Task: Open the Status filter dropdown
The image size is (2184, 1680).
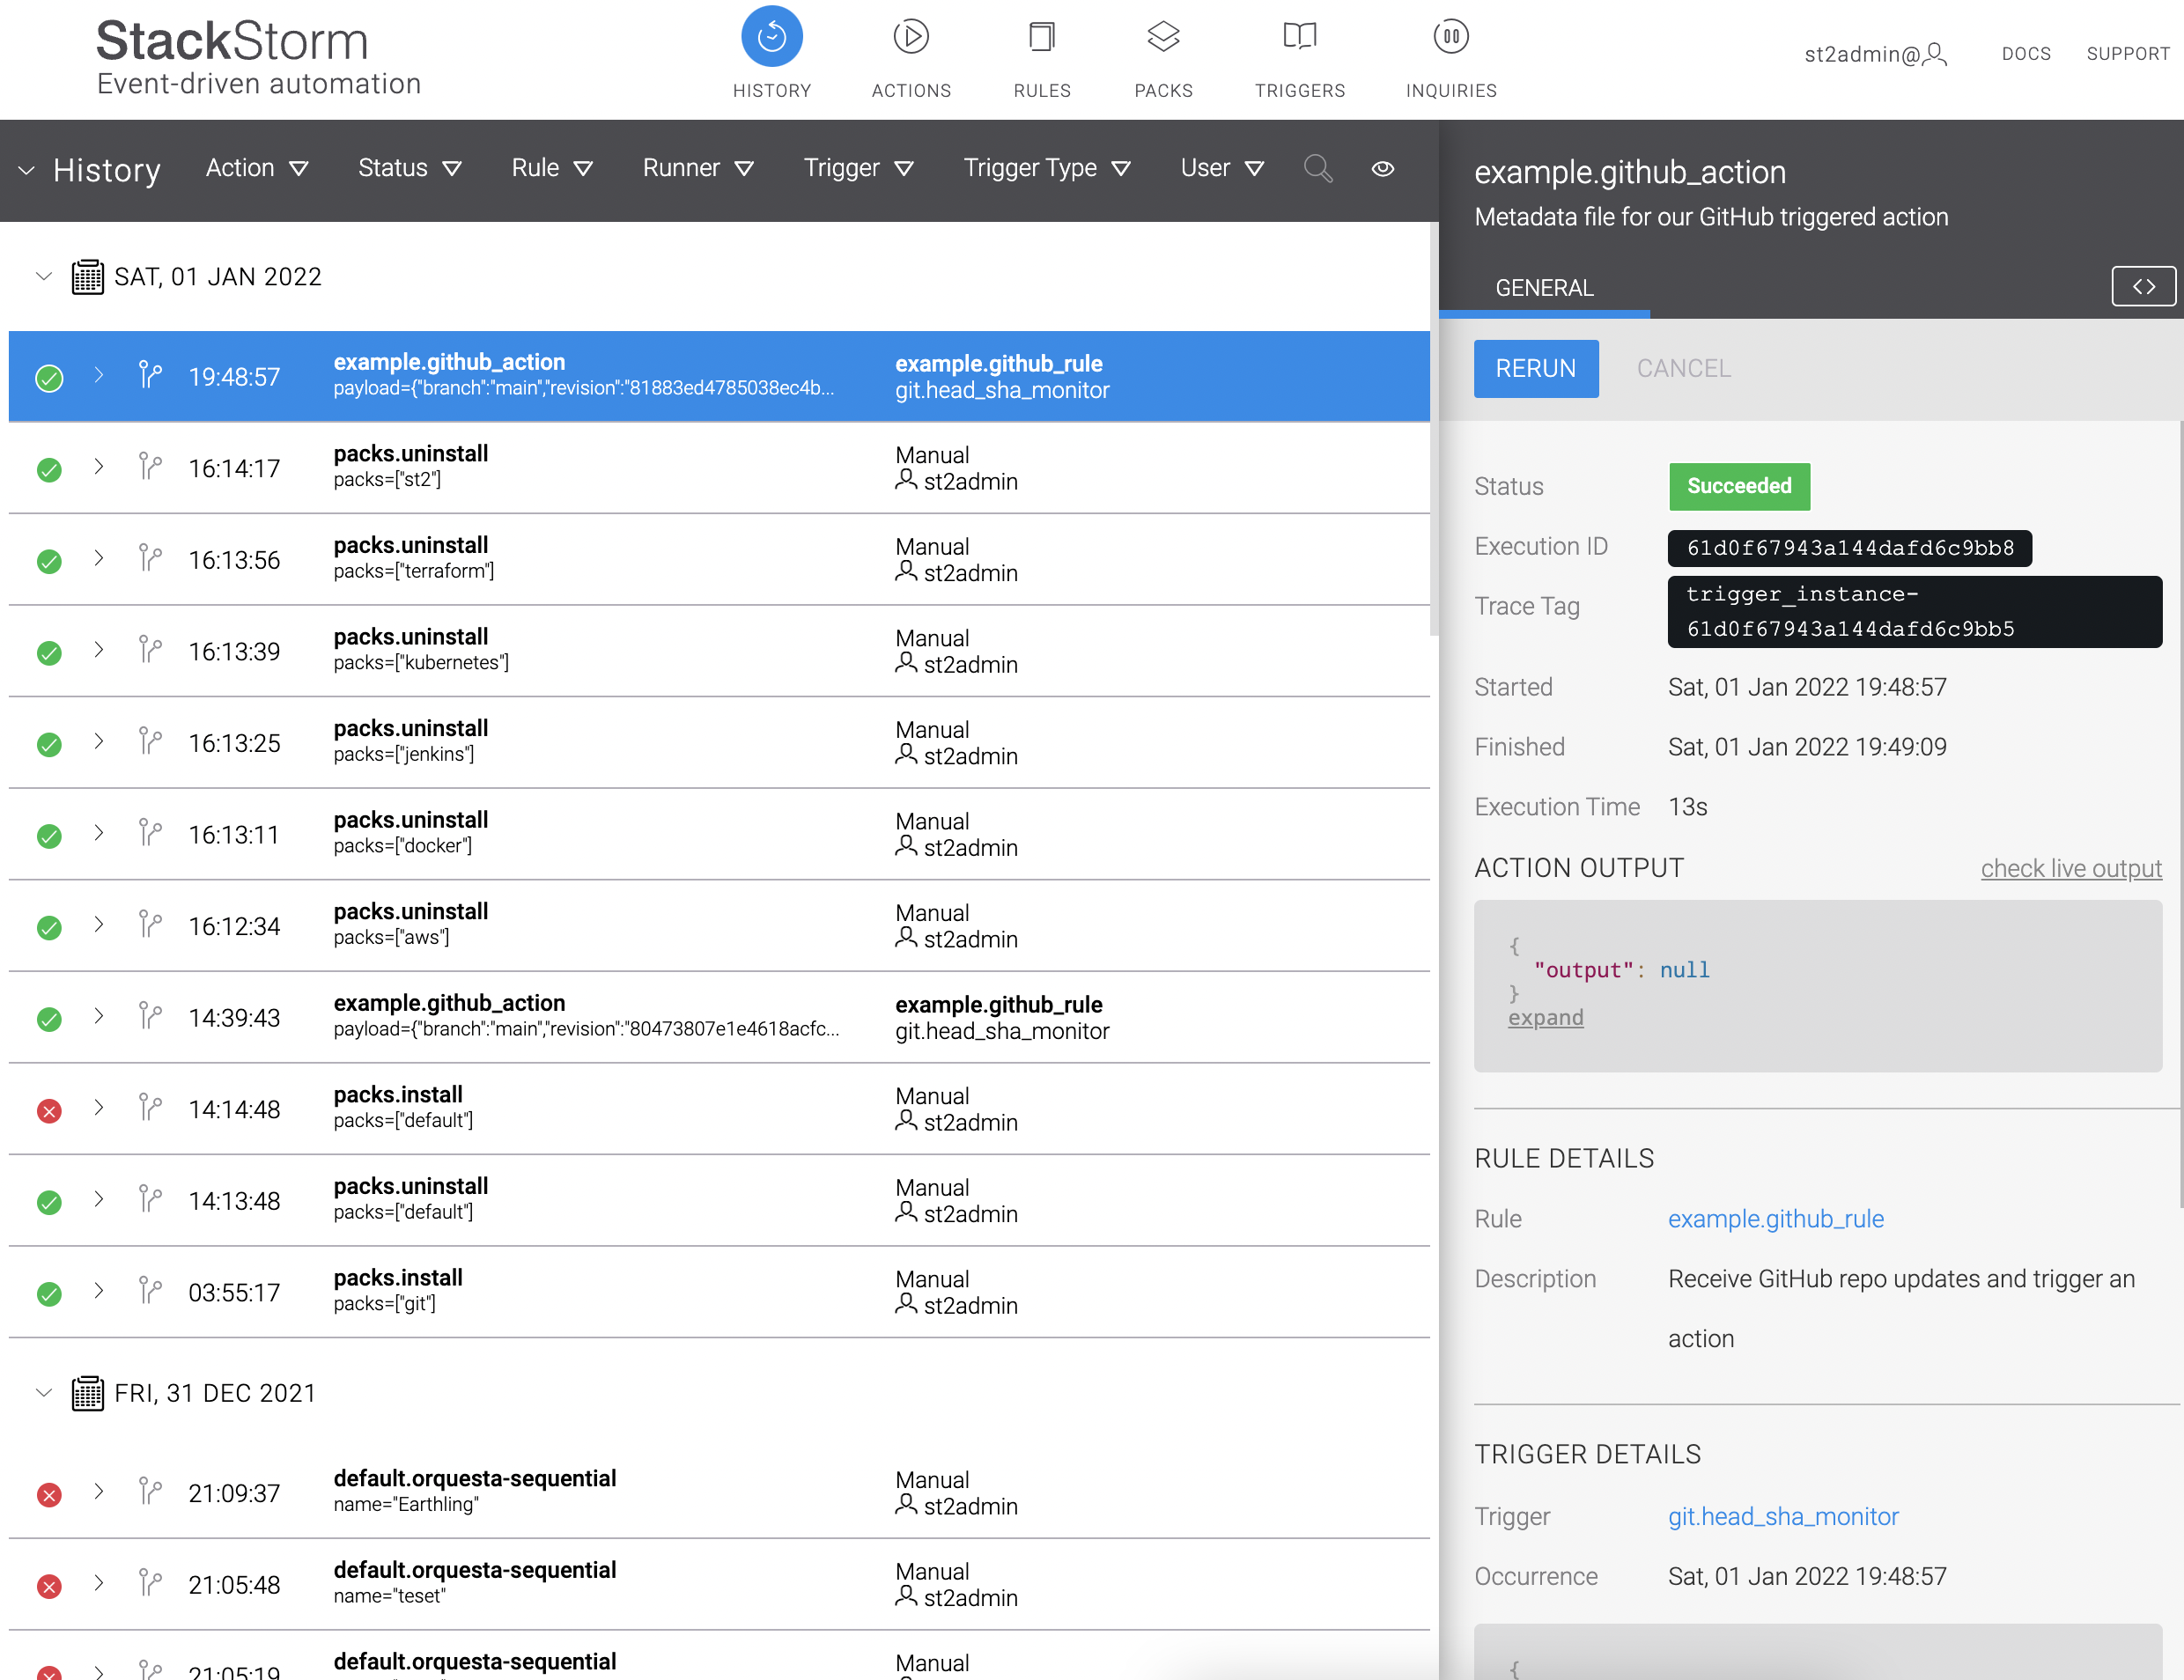Action: coord(409,169)
